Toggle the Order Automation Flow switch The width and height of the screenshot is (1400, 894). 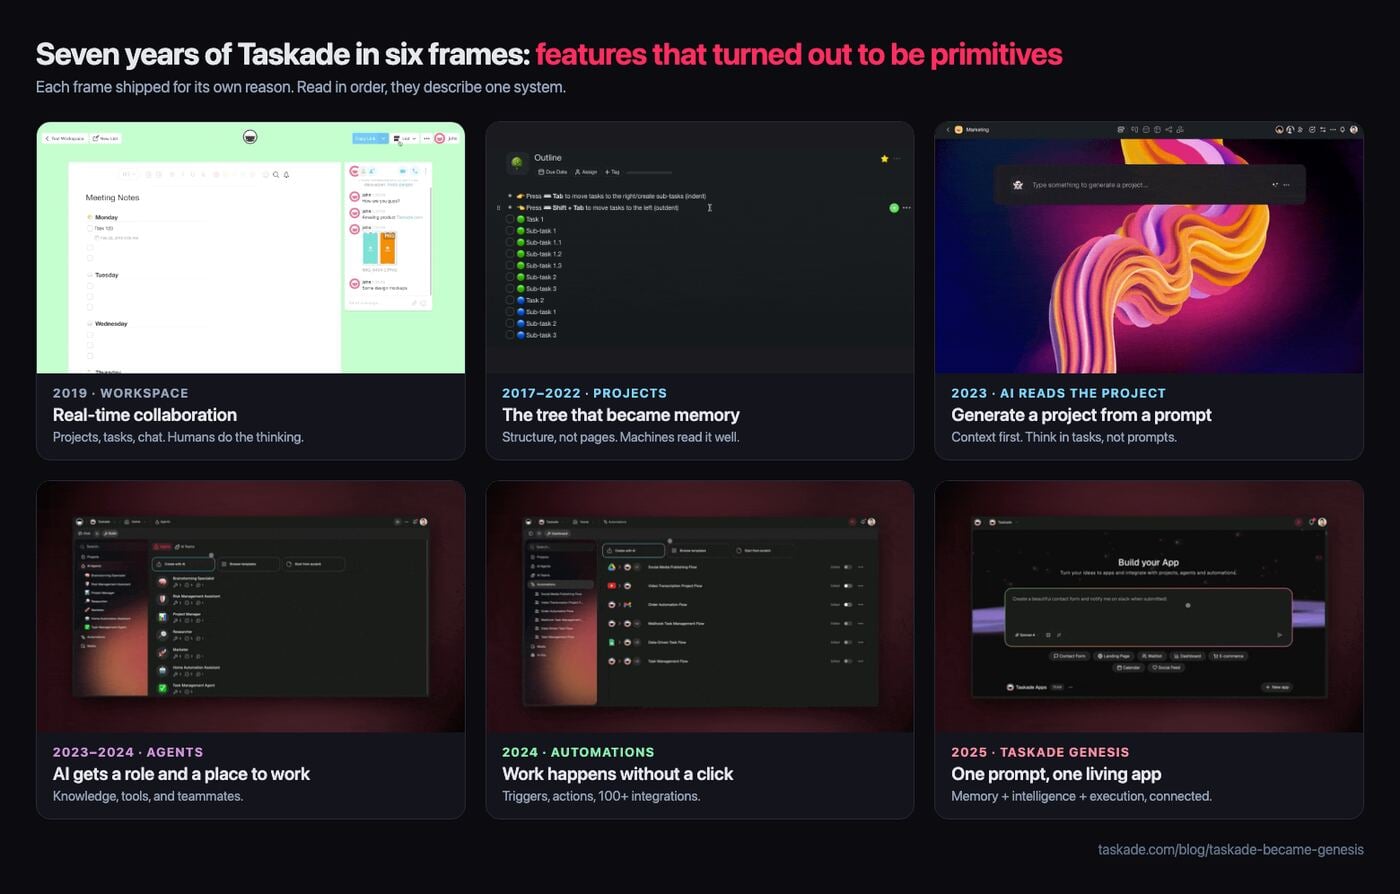pyautogui.click(x=848, y=605)
